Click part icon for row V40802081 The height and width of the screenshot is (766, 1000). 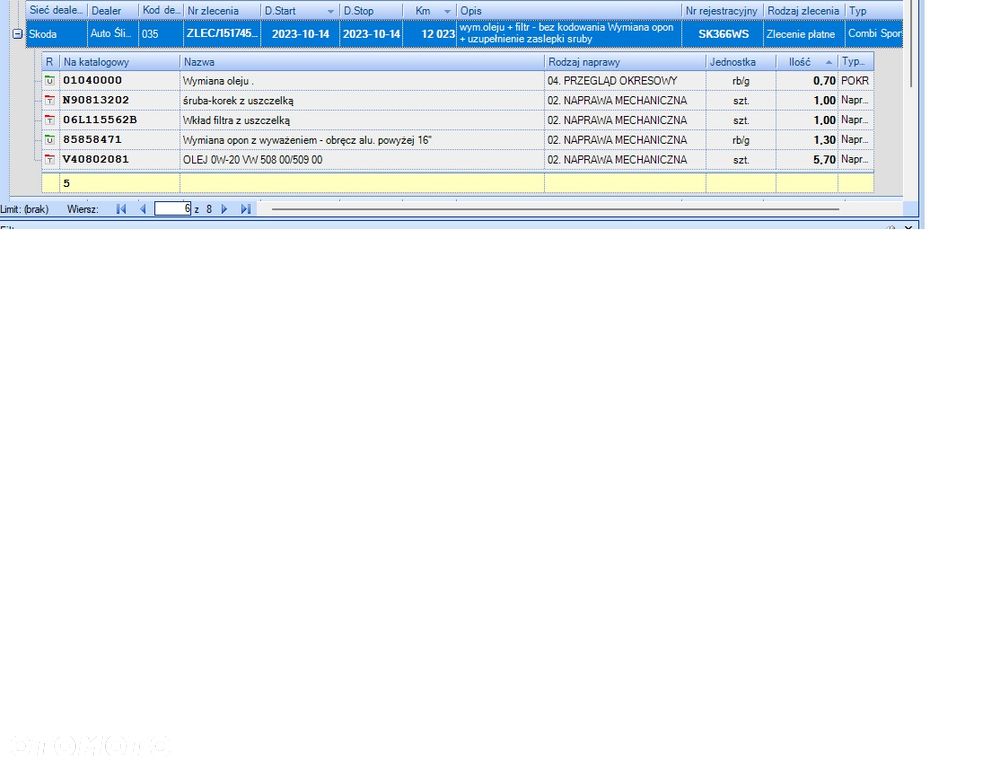(50, 159)
